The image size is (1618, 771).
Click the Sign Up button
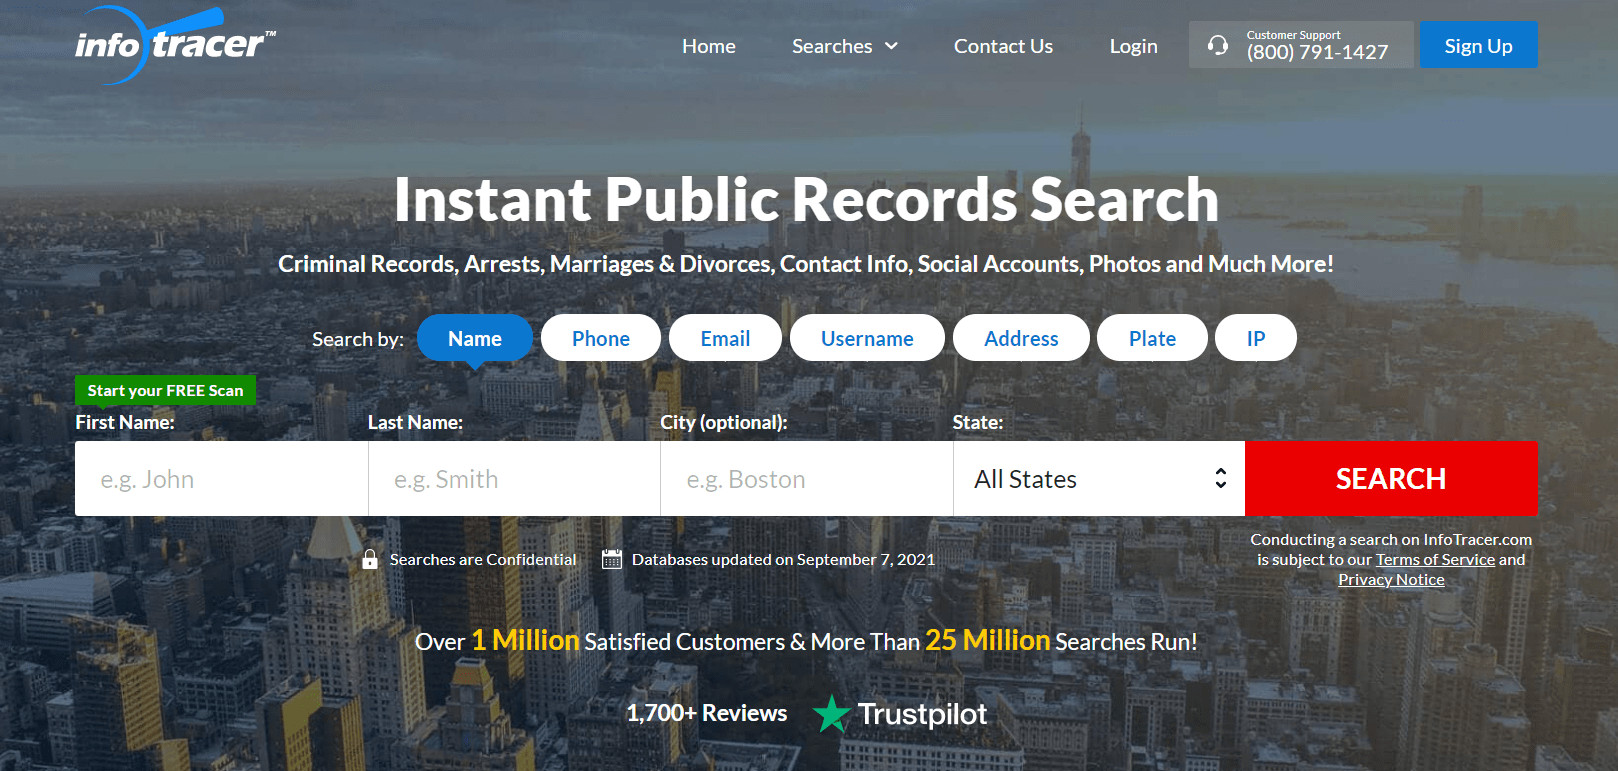coord(1478,45)
